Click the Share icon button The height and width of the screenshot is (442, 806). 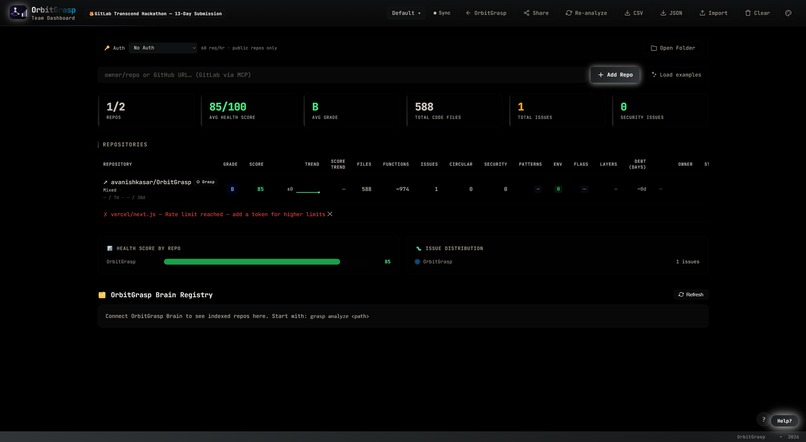tap(536, 13)
